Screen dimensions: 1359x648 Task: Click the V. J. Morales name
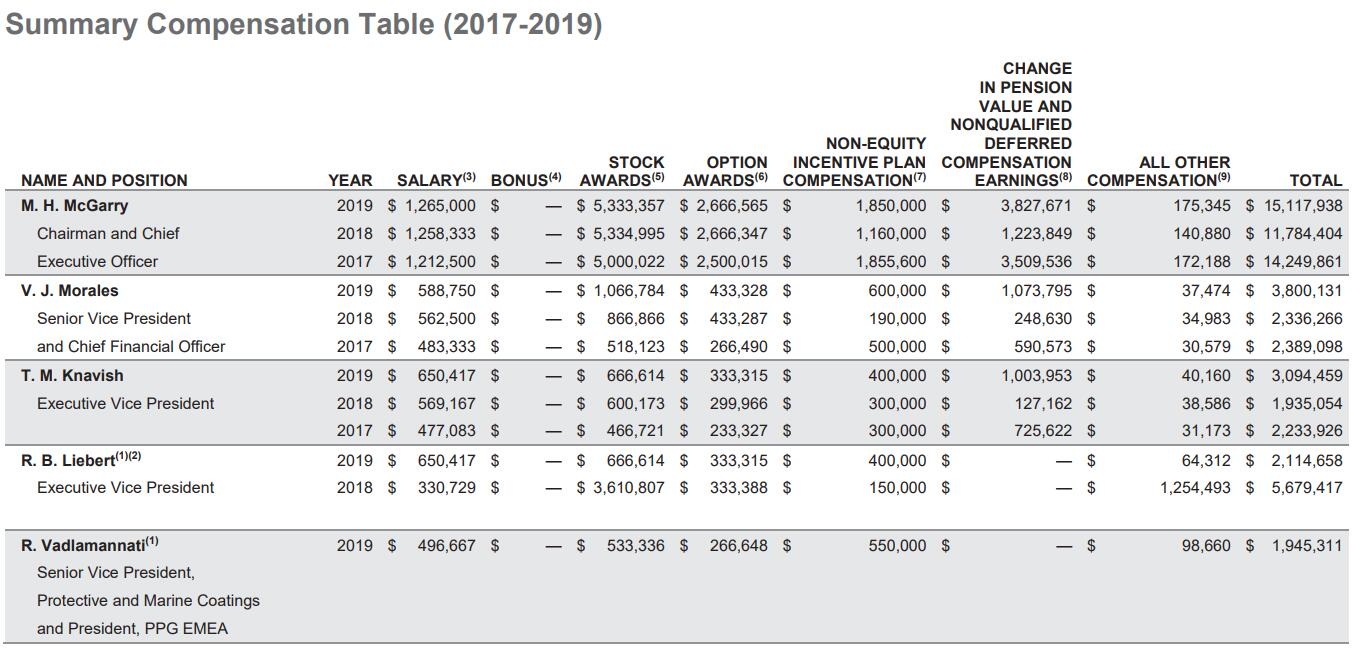[70, 290]
